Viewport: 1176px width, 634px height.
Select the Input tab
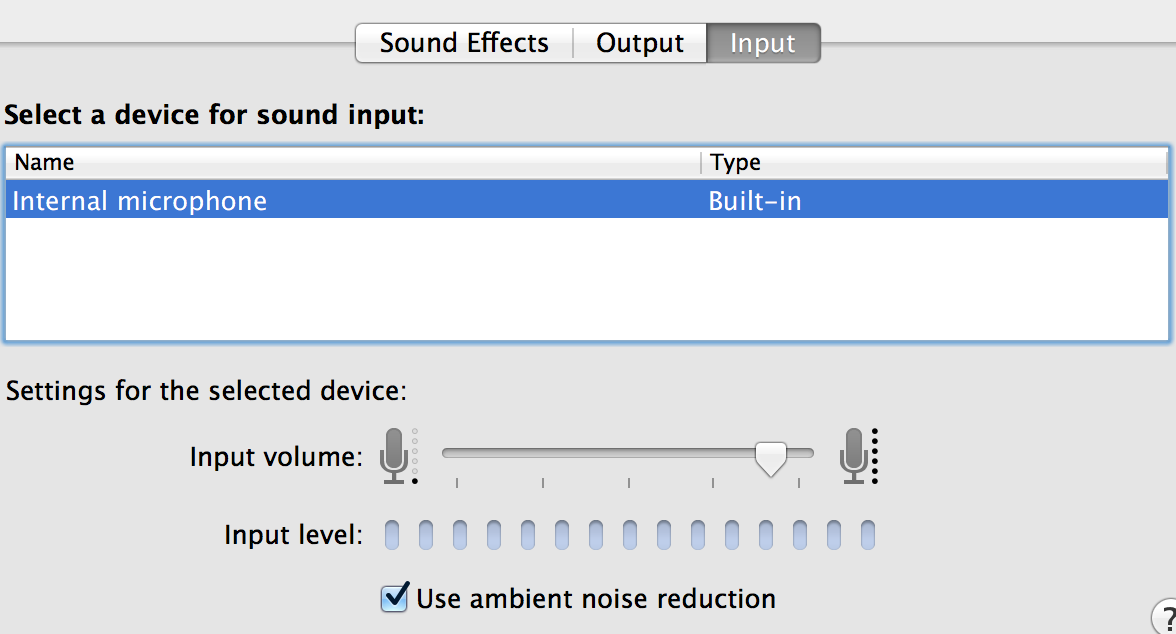click(x=763, y=43)
